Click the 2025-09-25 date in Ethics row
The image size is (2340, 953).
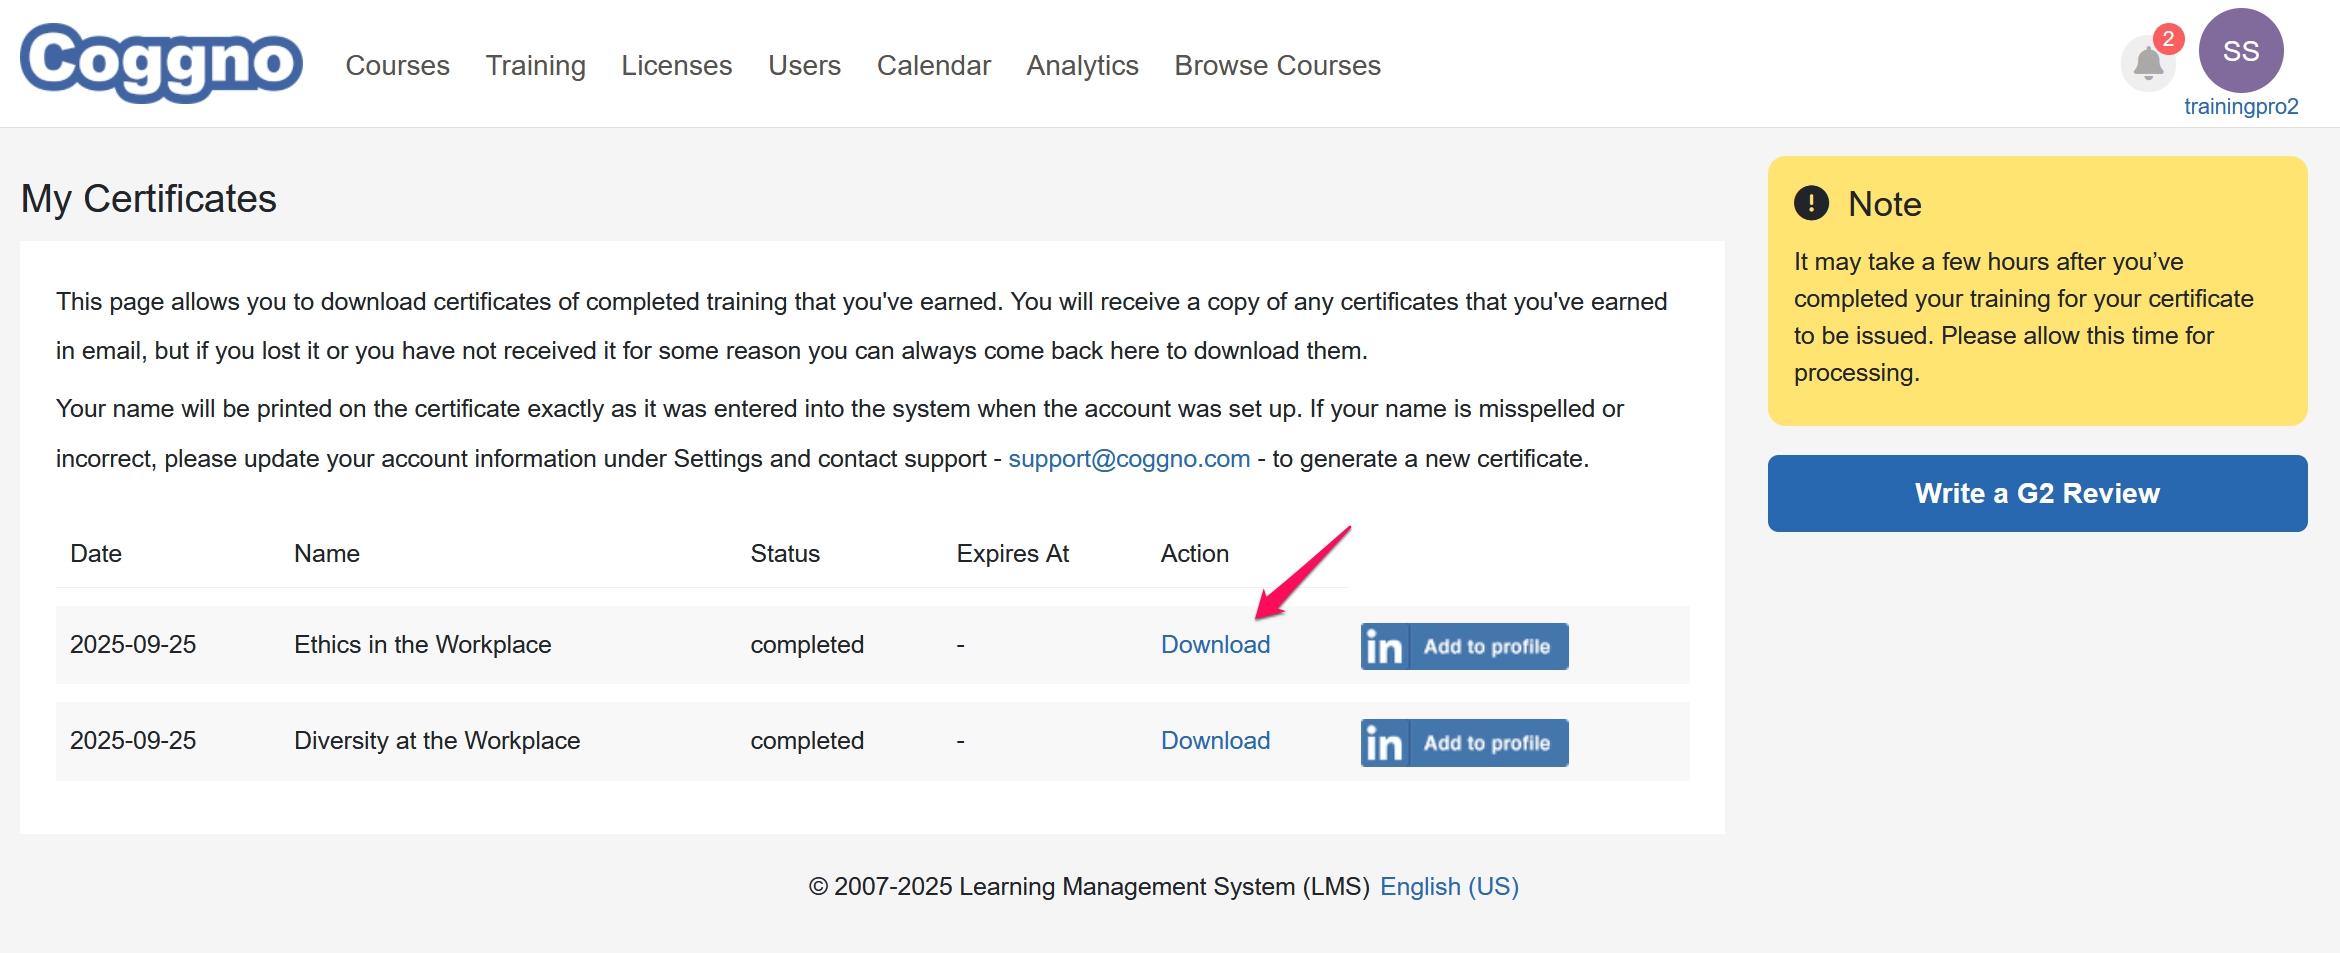[133, 645]
